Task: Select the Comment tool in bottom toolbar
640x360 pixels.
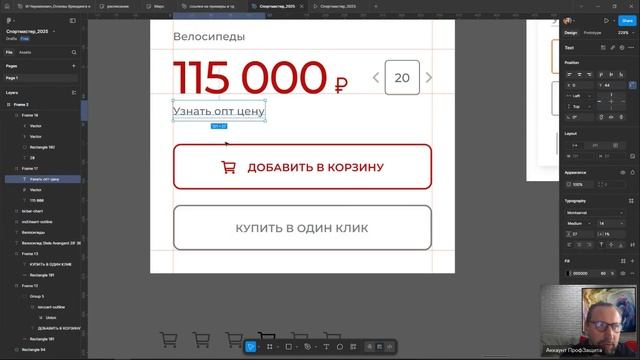Action: (x=340, y=347)
